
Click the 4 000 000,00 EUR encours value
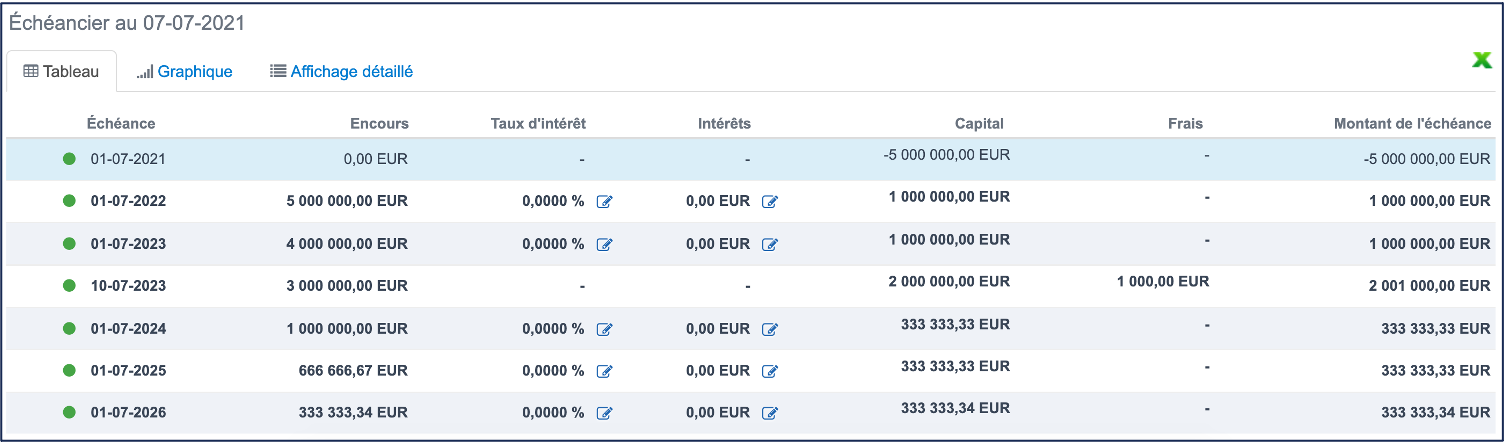pos(348,244)
